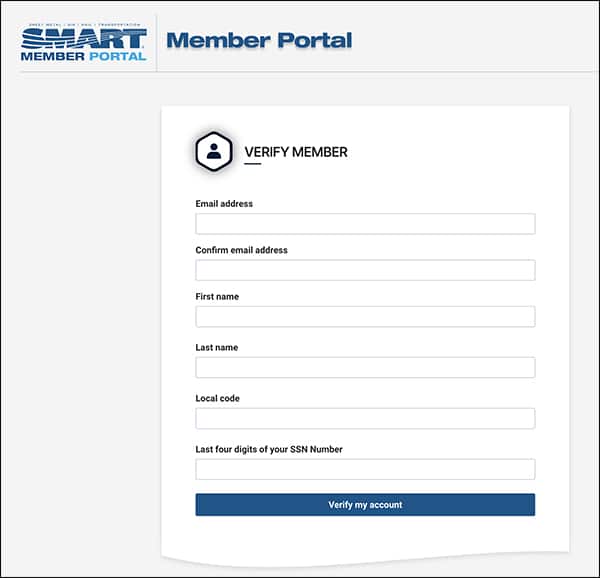This screenshot has height=578, width=600.
Task: Focus the last four SSN digits field
Action: (x=365, y=469)
